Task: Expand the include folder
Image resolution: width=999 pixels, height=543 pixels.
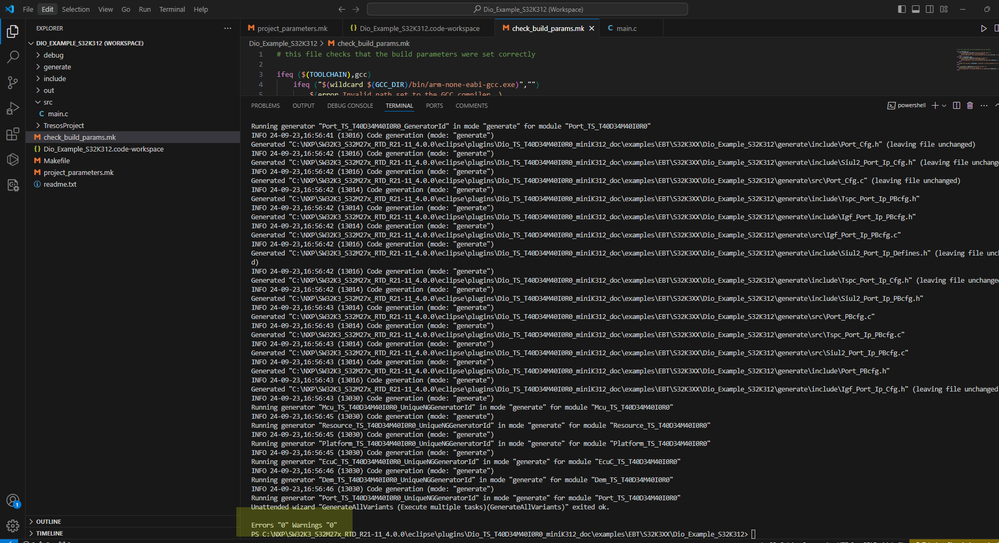Action: 133,79
